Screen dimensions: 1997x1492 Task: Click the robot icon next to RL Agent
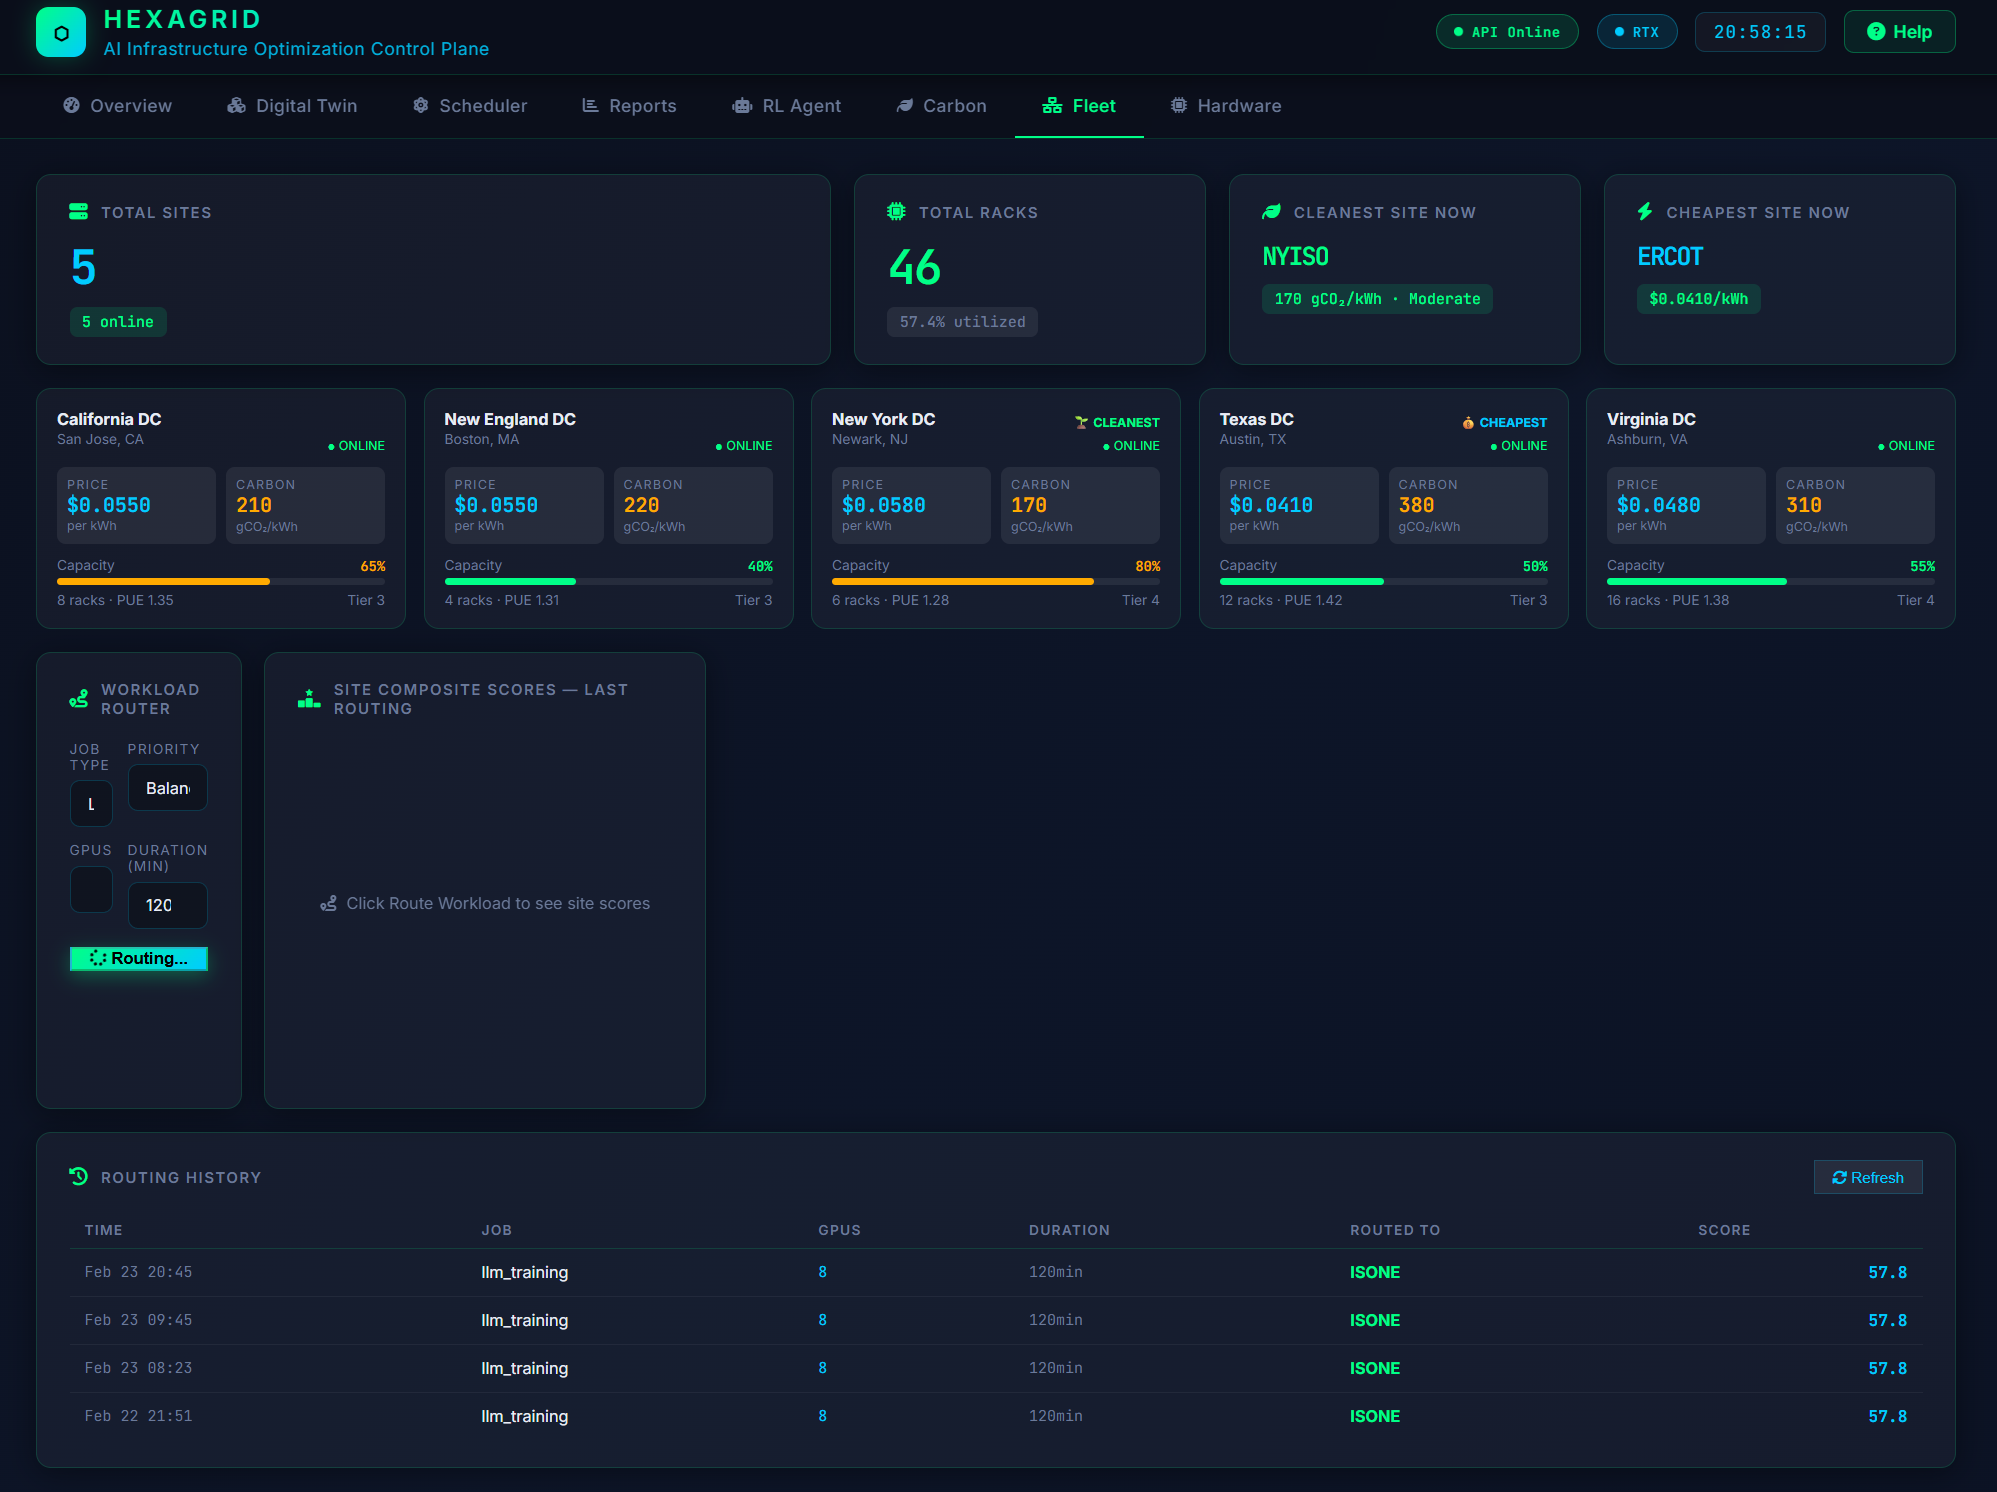point(741,105)
